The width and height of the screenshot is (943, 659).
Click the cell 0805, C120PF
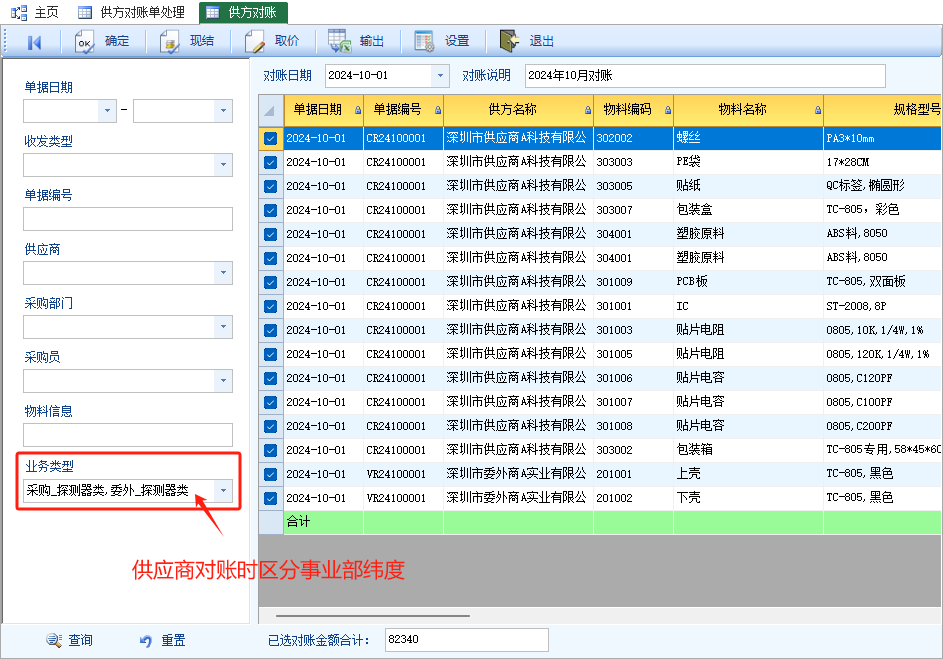tap(882, 378)
